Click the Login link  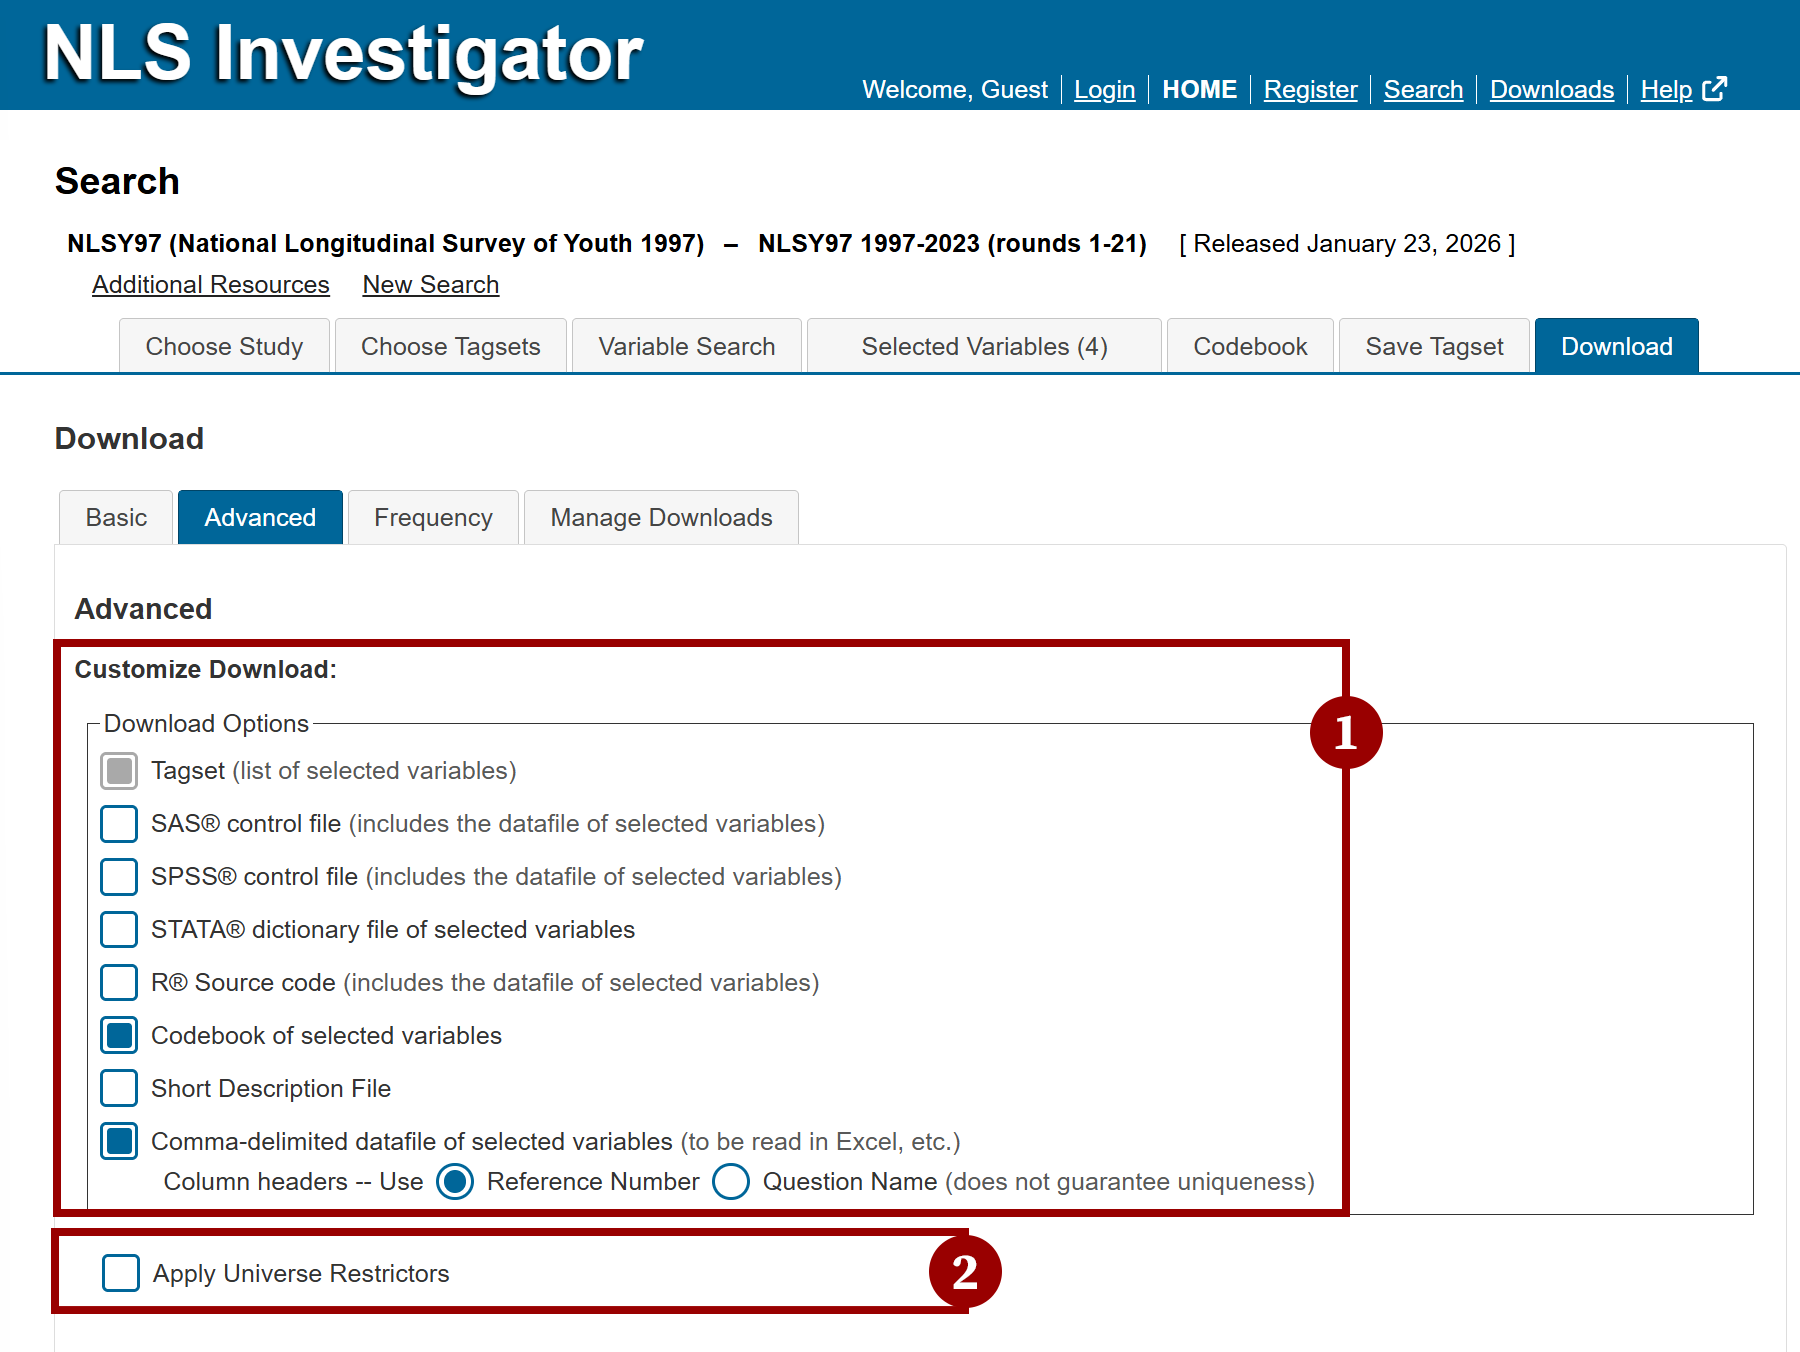[1104, 90]
